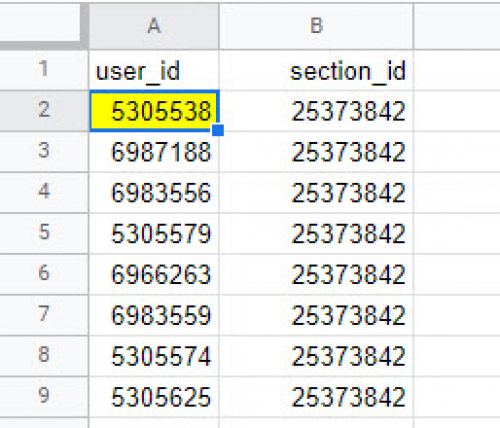Select row 8 header
Viewport: 500px width, 428px height.
click(44, 356)
